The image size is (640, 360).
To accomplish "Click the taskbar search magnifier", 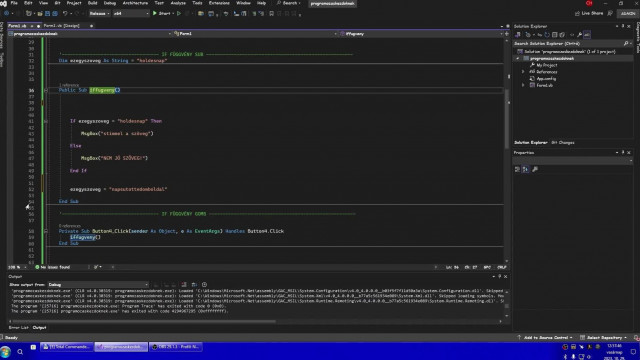I will tap(20, 351).
